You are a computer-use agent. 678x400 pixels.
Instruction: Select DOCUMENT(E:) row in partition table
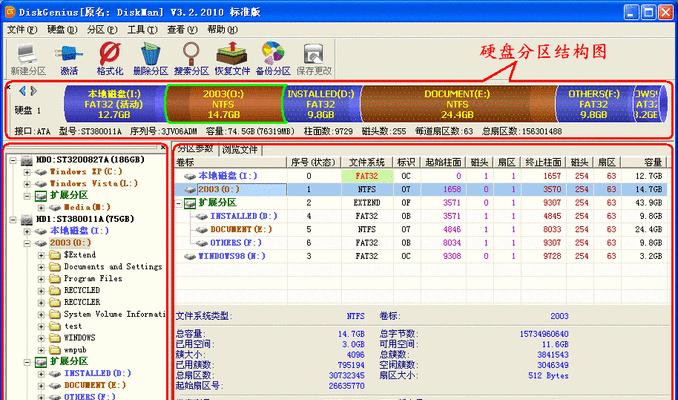[421, 229]
